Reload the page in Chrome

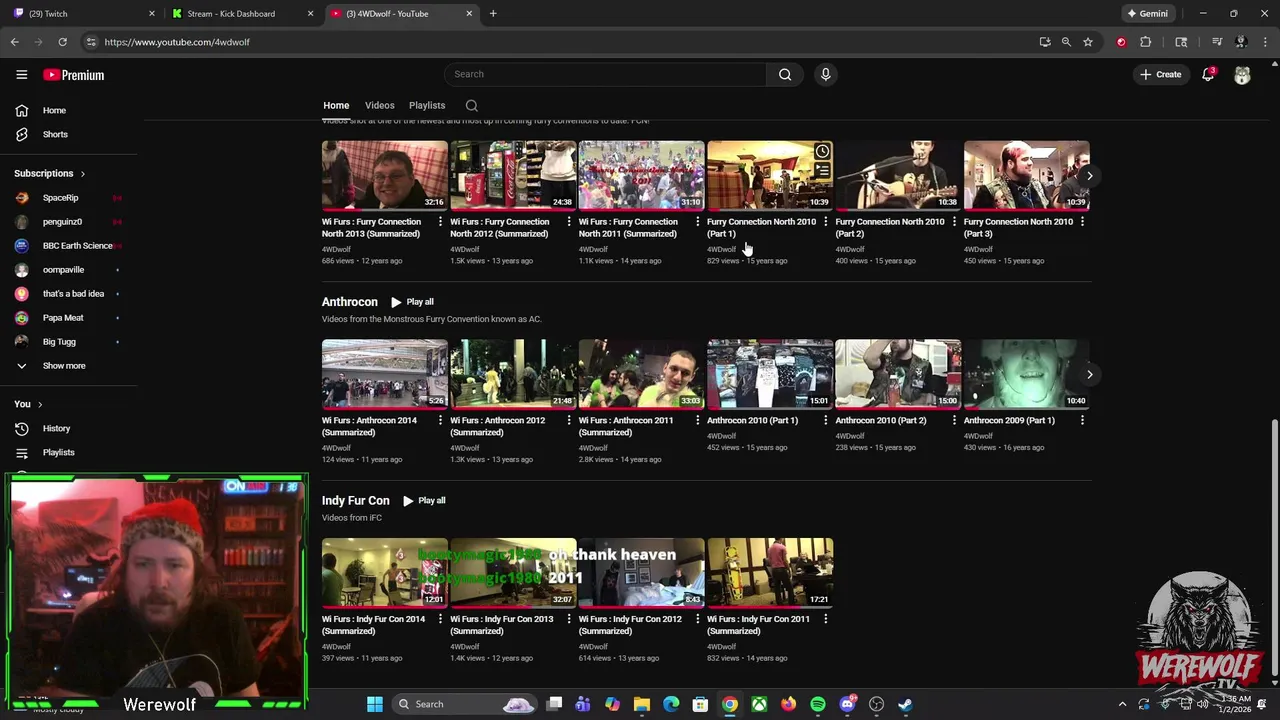coord(62,42)
